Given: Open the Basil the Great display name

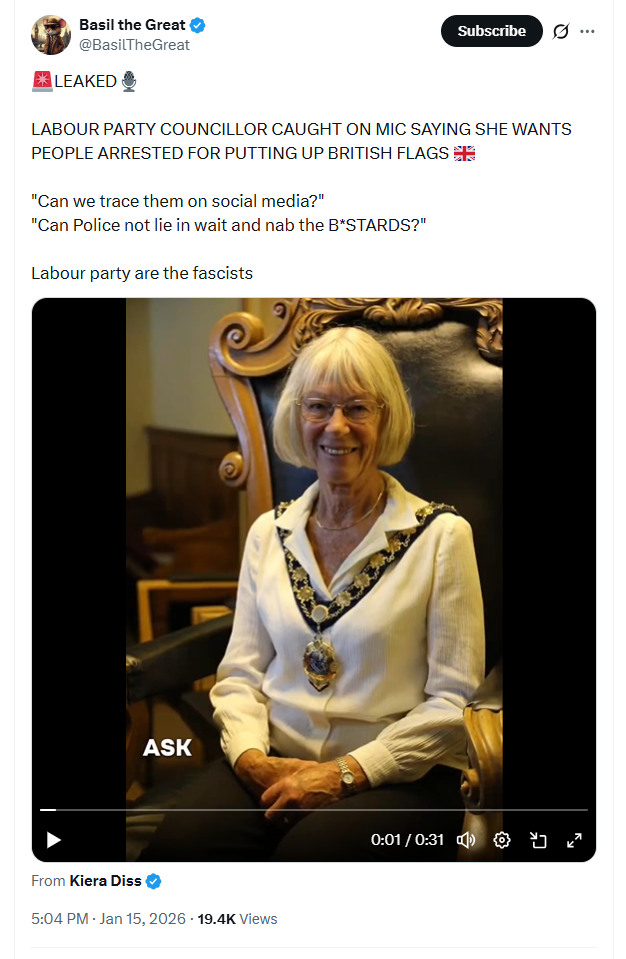Looking at the screenshot, I should (x=132, y=25).
